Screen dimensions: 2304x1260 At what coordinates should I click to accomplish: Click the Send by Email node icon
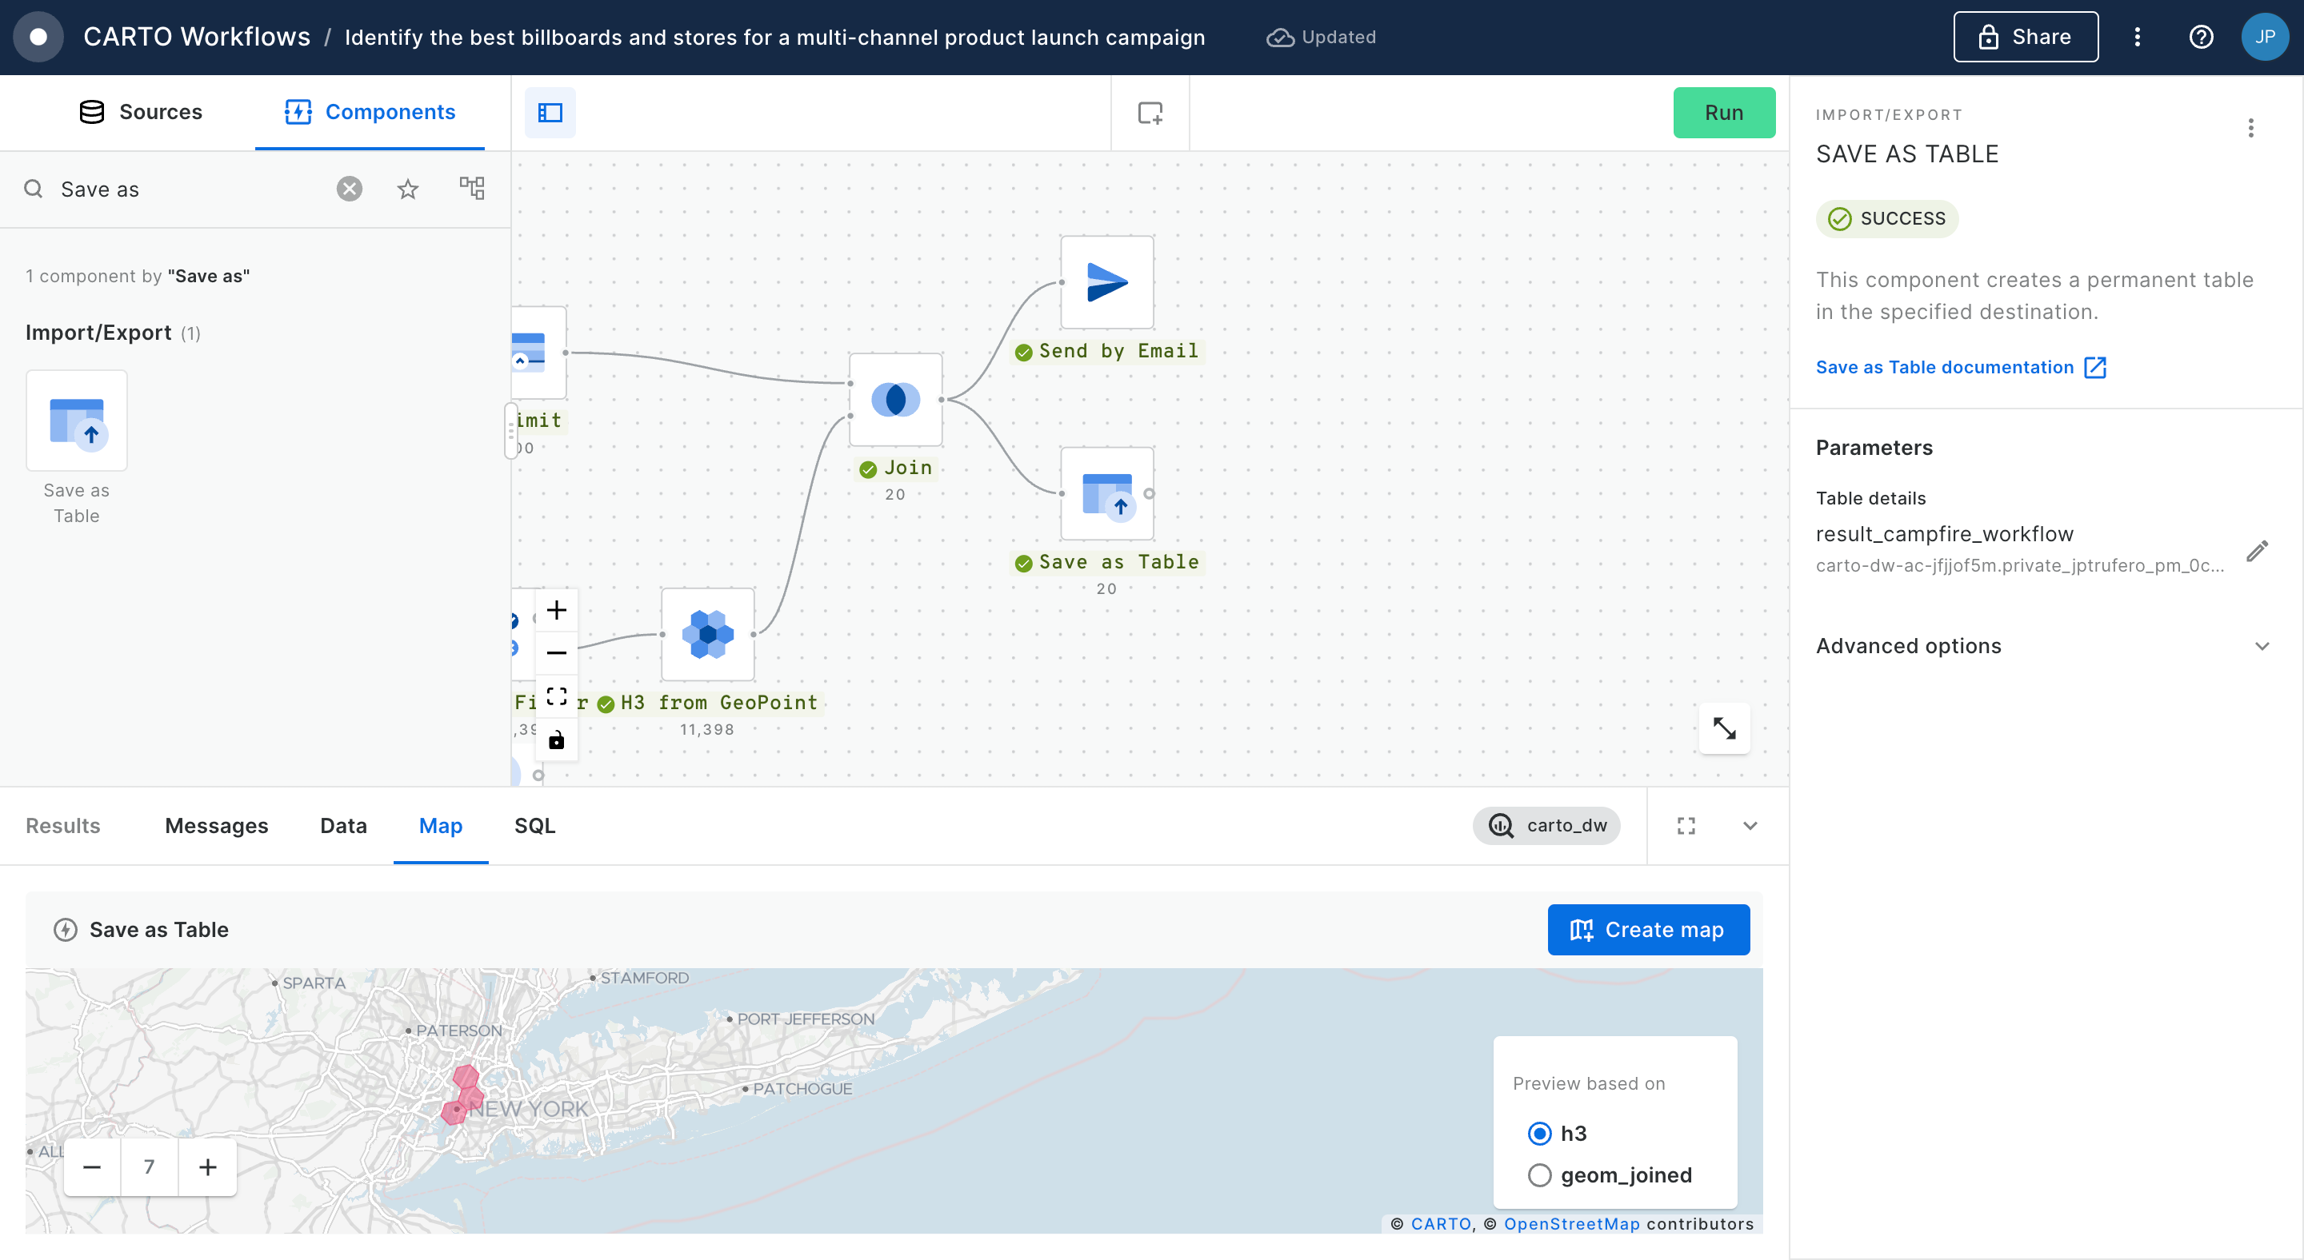(1106, 283)
